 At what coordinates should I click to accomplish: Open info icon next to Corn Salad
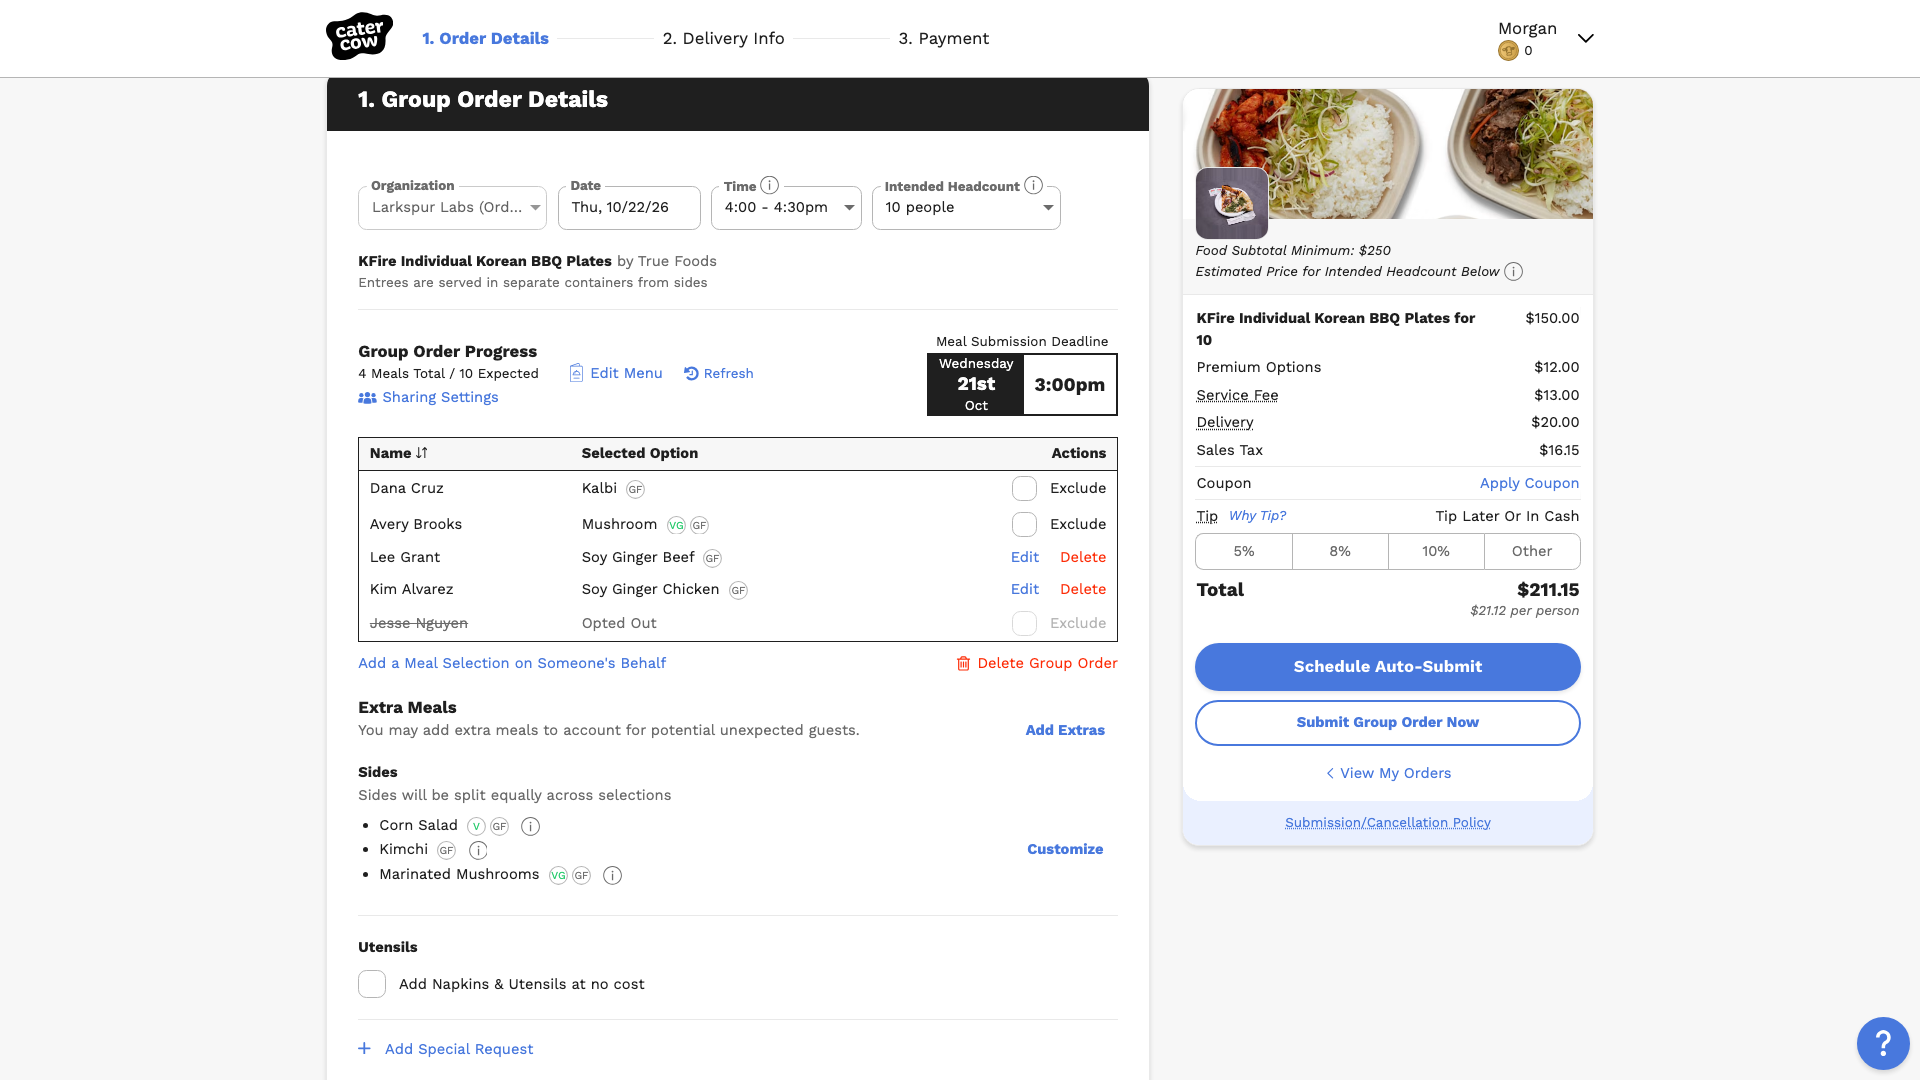pyautogui.click(x=531, y=826)
